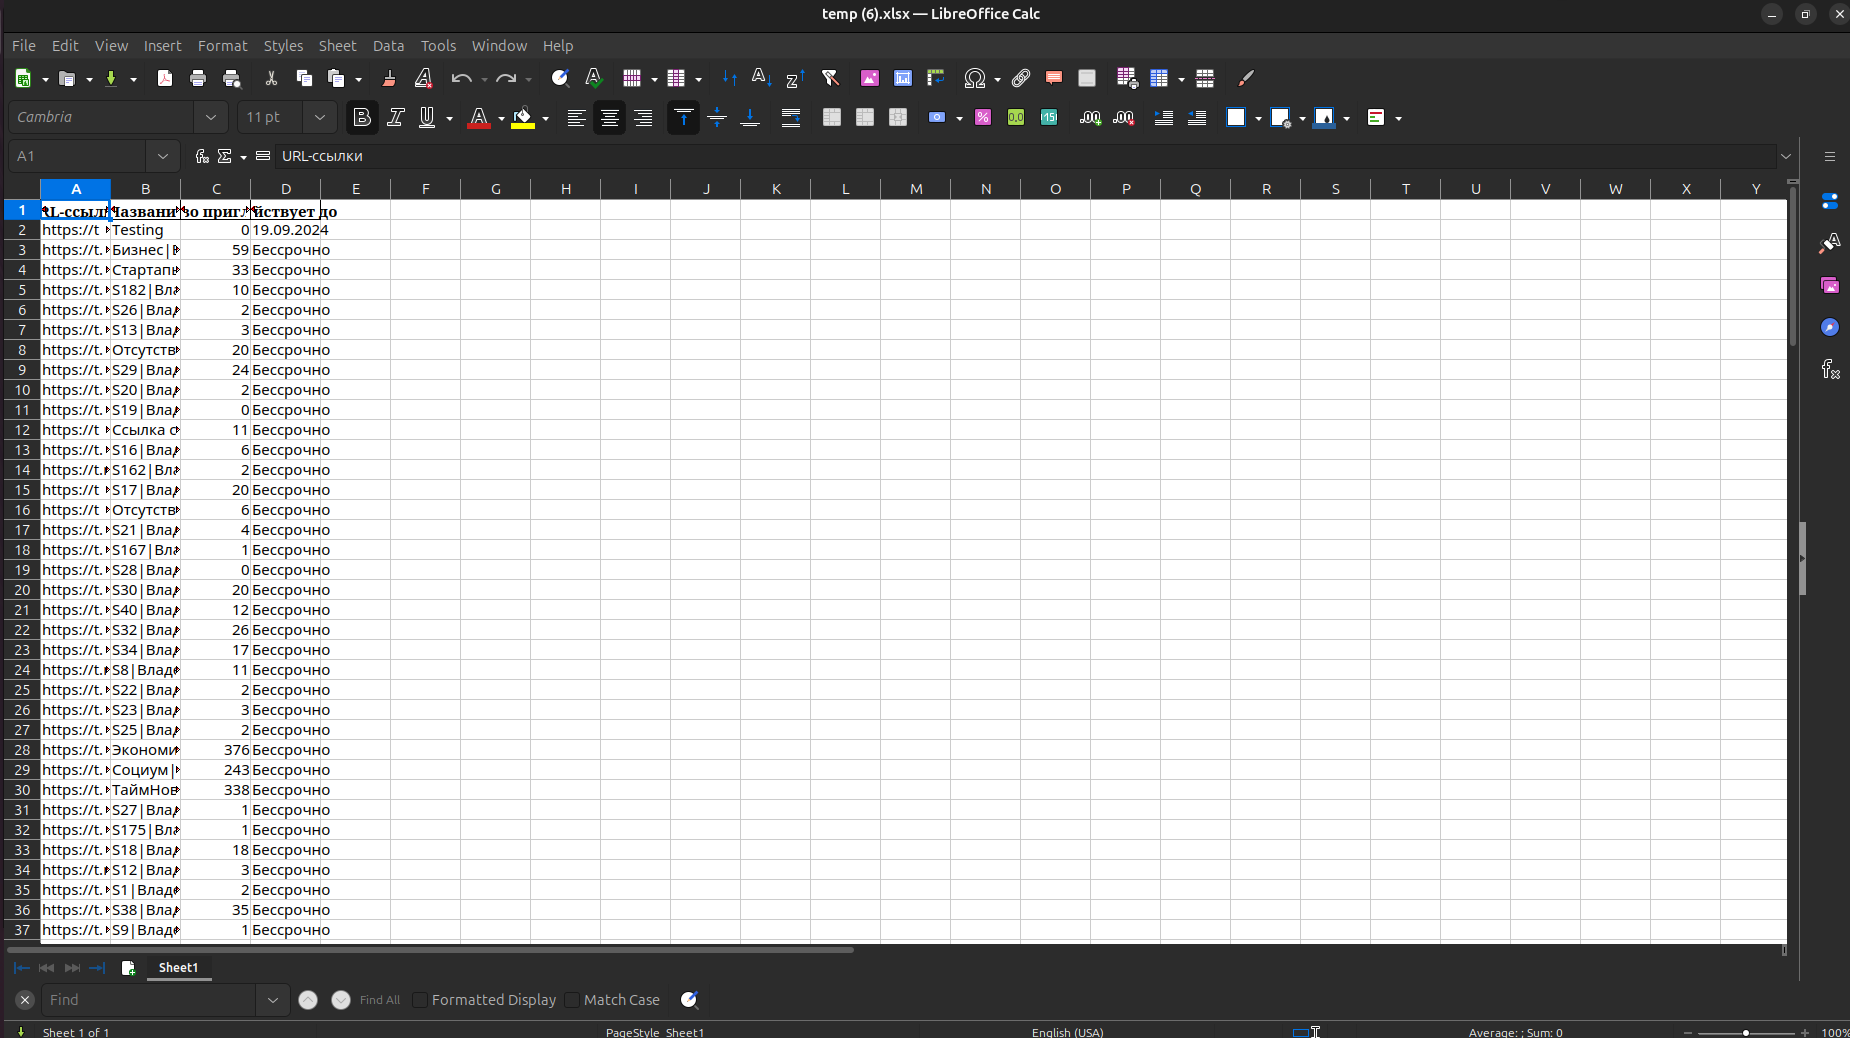Open the Navigator sidebar compass icon
Image resolution: width=1850 pixels, height=1038 pixels.
(1830, 327)
